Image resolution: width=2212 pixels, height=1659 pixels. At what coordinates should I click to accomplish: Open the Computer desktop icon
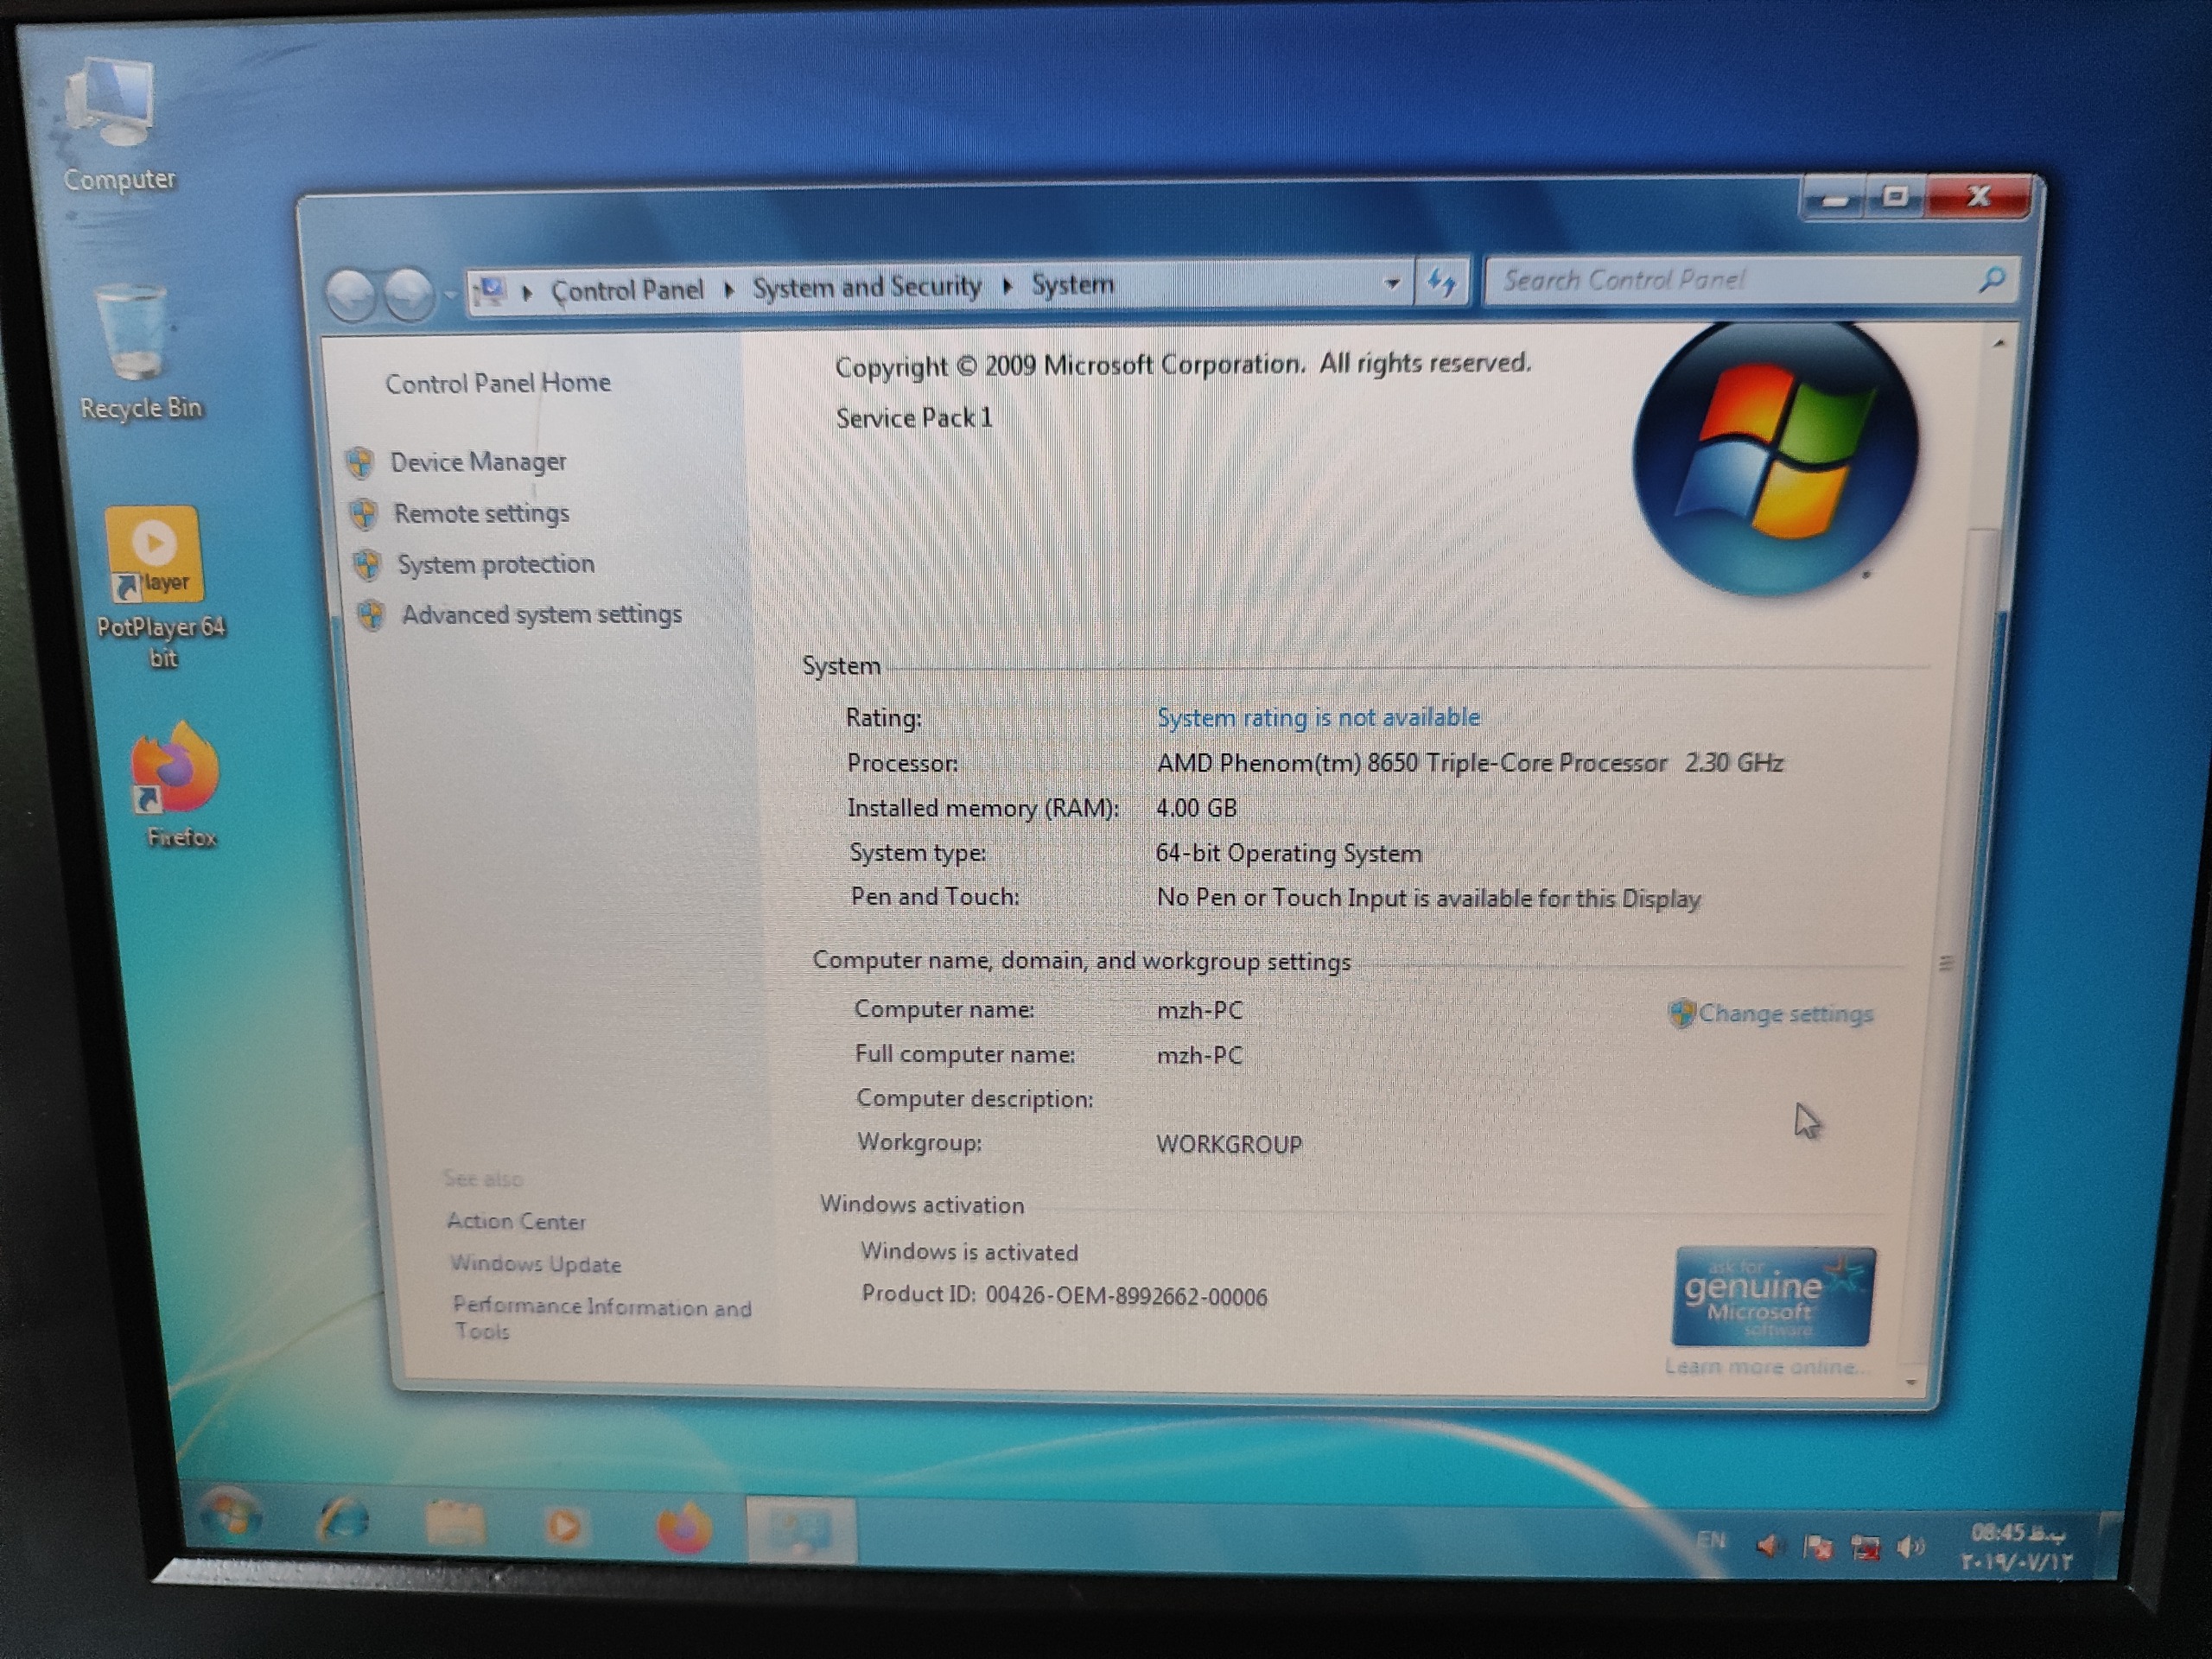112,107
